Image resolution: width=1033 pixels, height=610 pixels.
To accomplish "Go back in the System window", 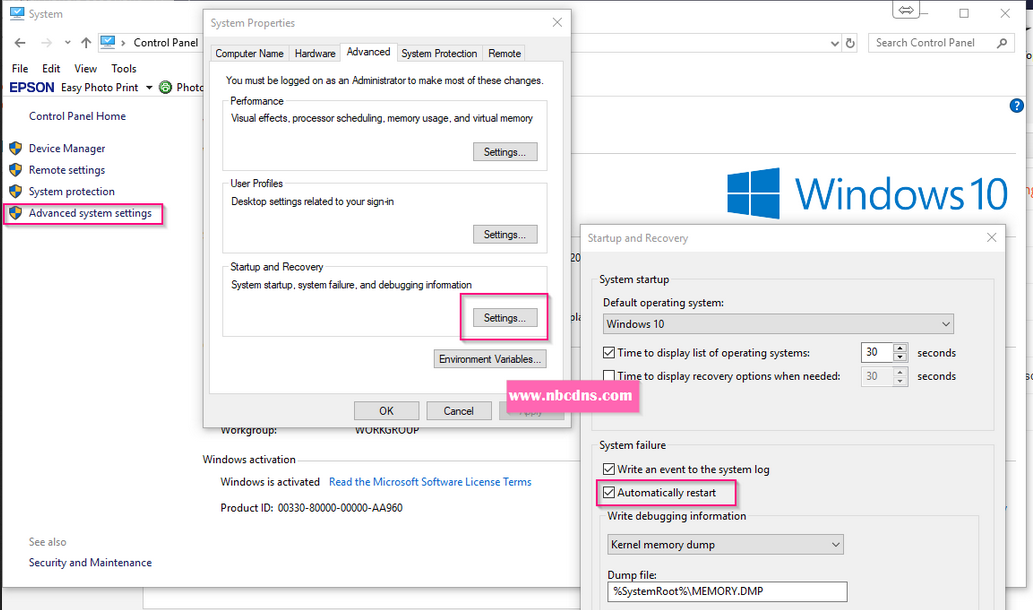I will click(20, 43).
